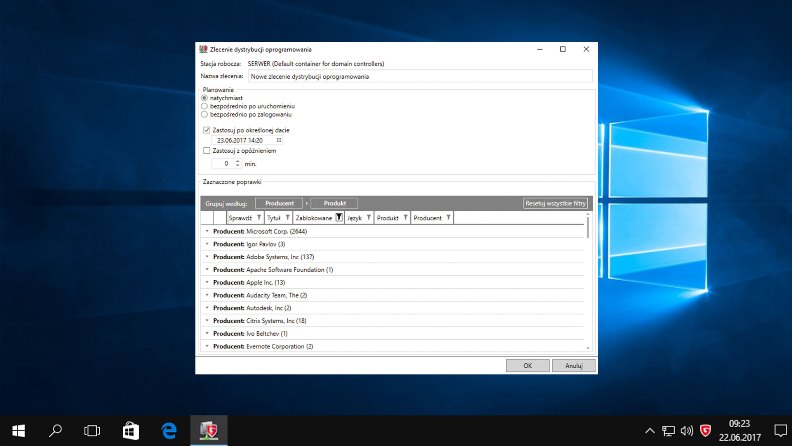Image resolution: width=792 pixels, height=446 pixels.
Task: Click the dialog title bar app icon
Action: pyautogui.click(x=203, y=49)
